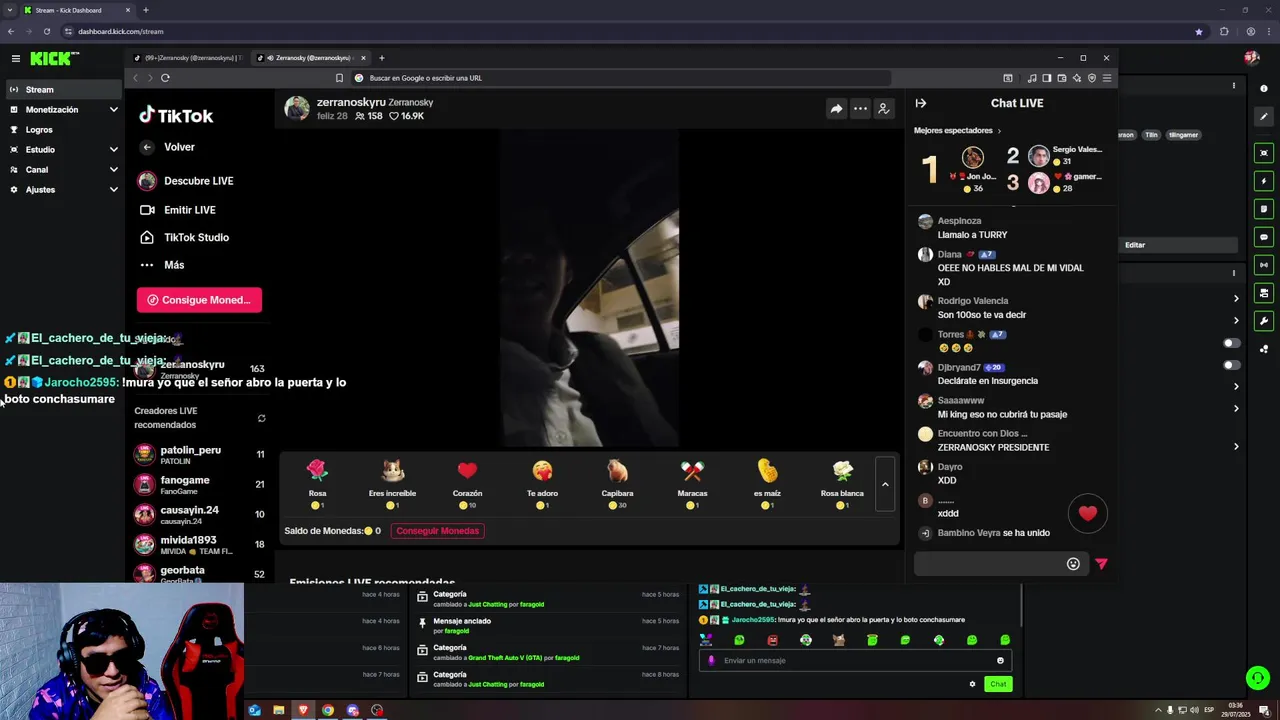Send TikTok chat message arrow
This screenshot has height=720, width=1280.
(x=1101, y=564)
